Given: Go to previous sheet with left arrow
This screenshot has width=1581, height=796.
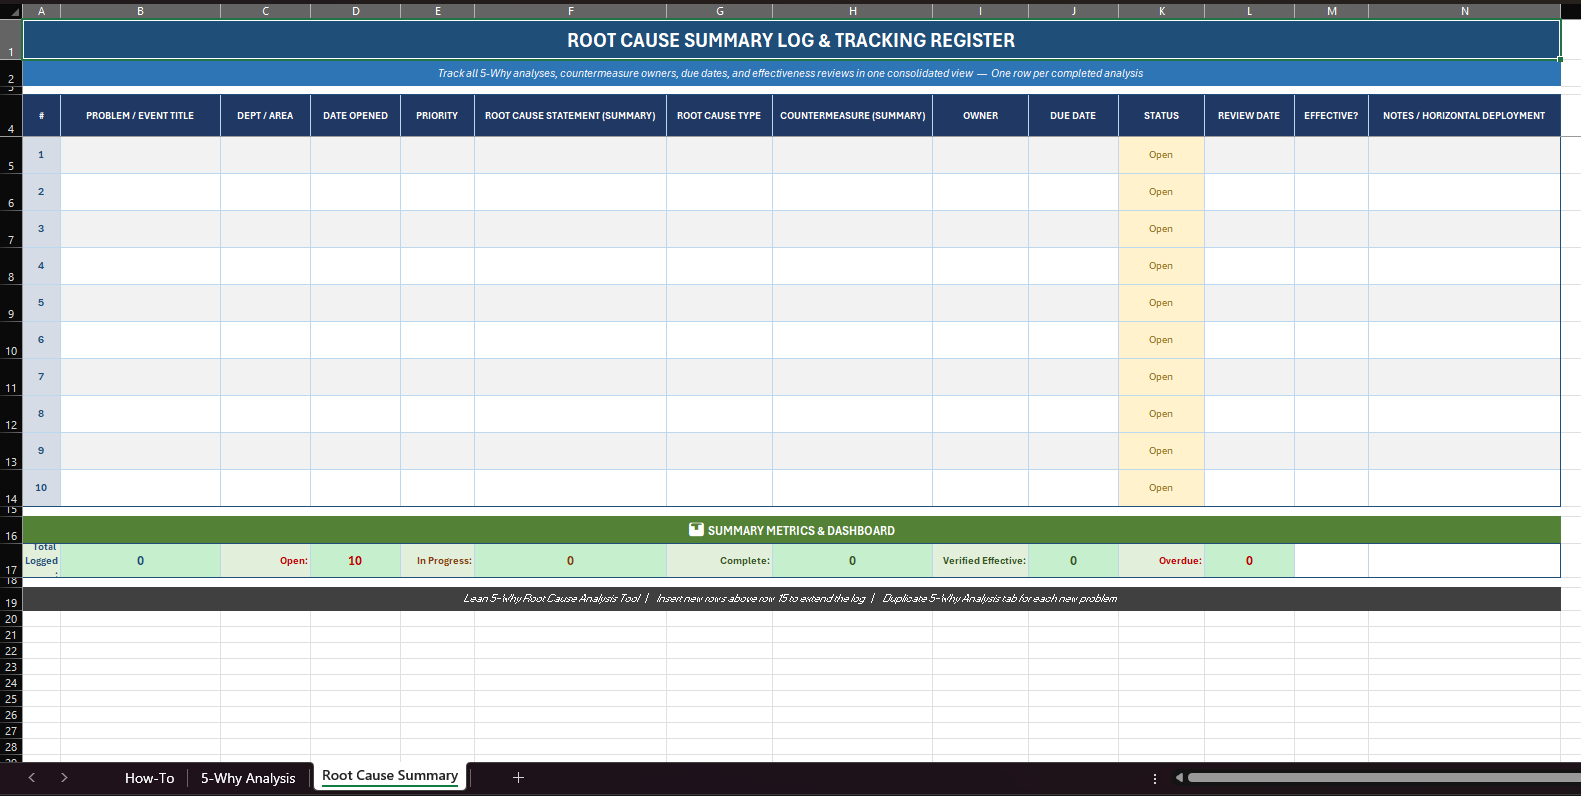Looking at the screenshot, I should 32,777.
